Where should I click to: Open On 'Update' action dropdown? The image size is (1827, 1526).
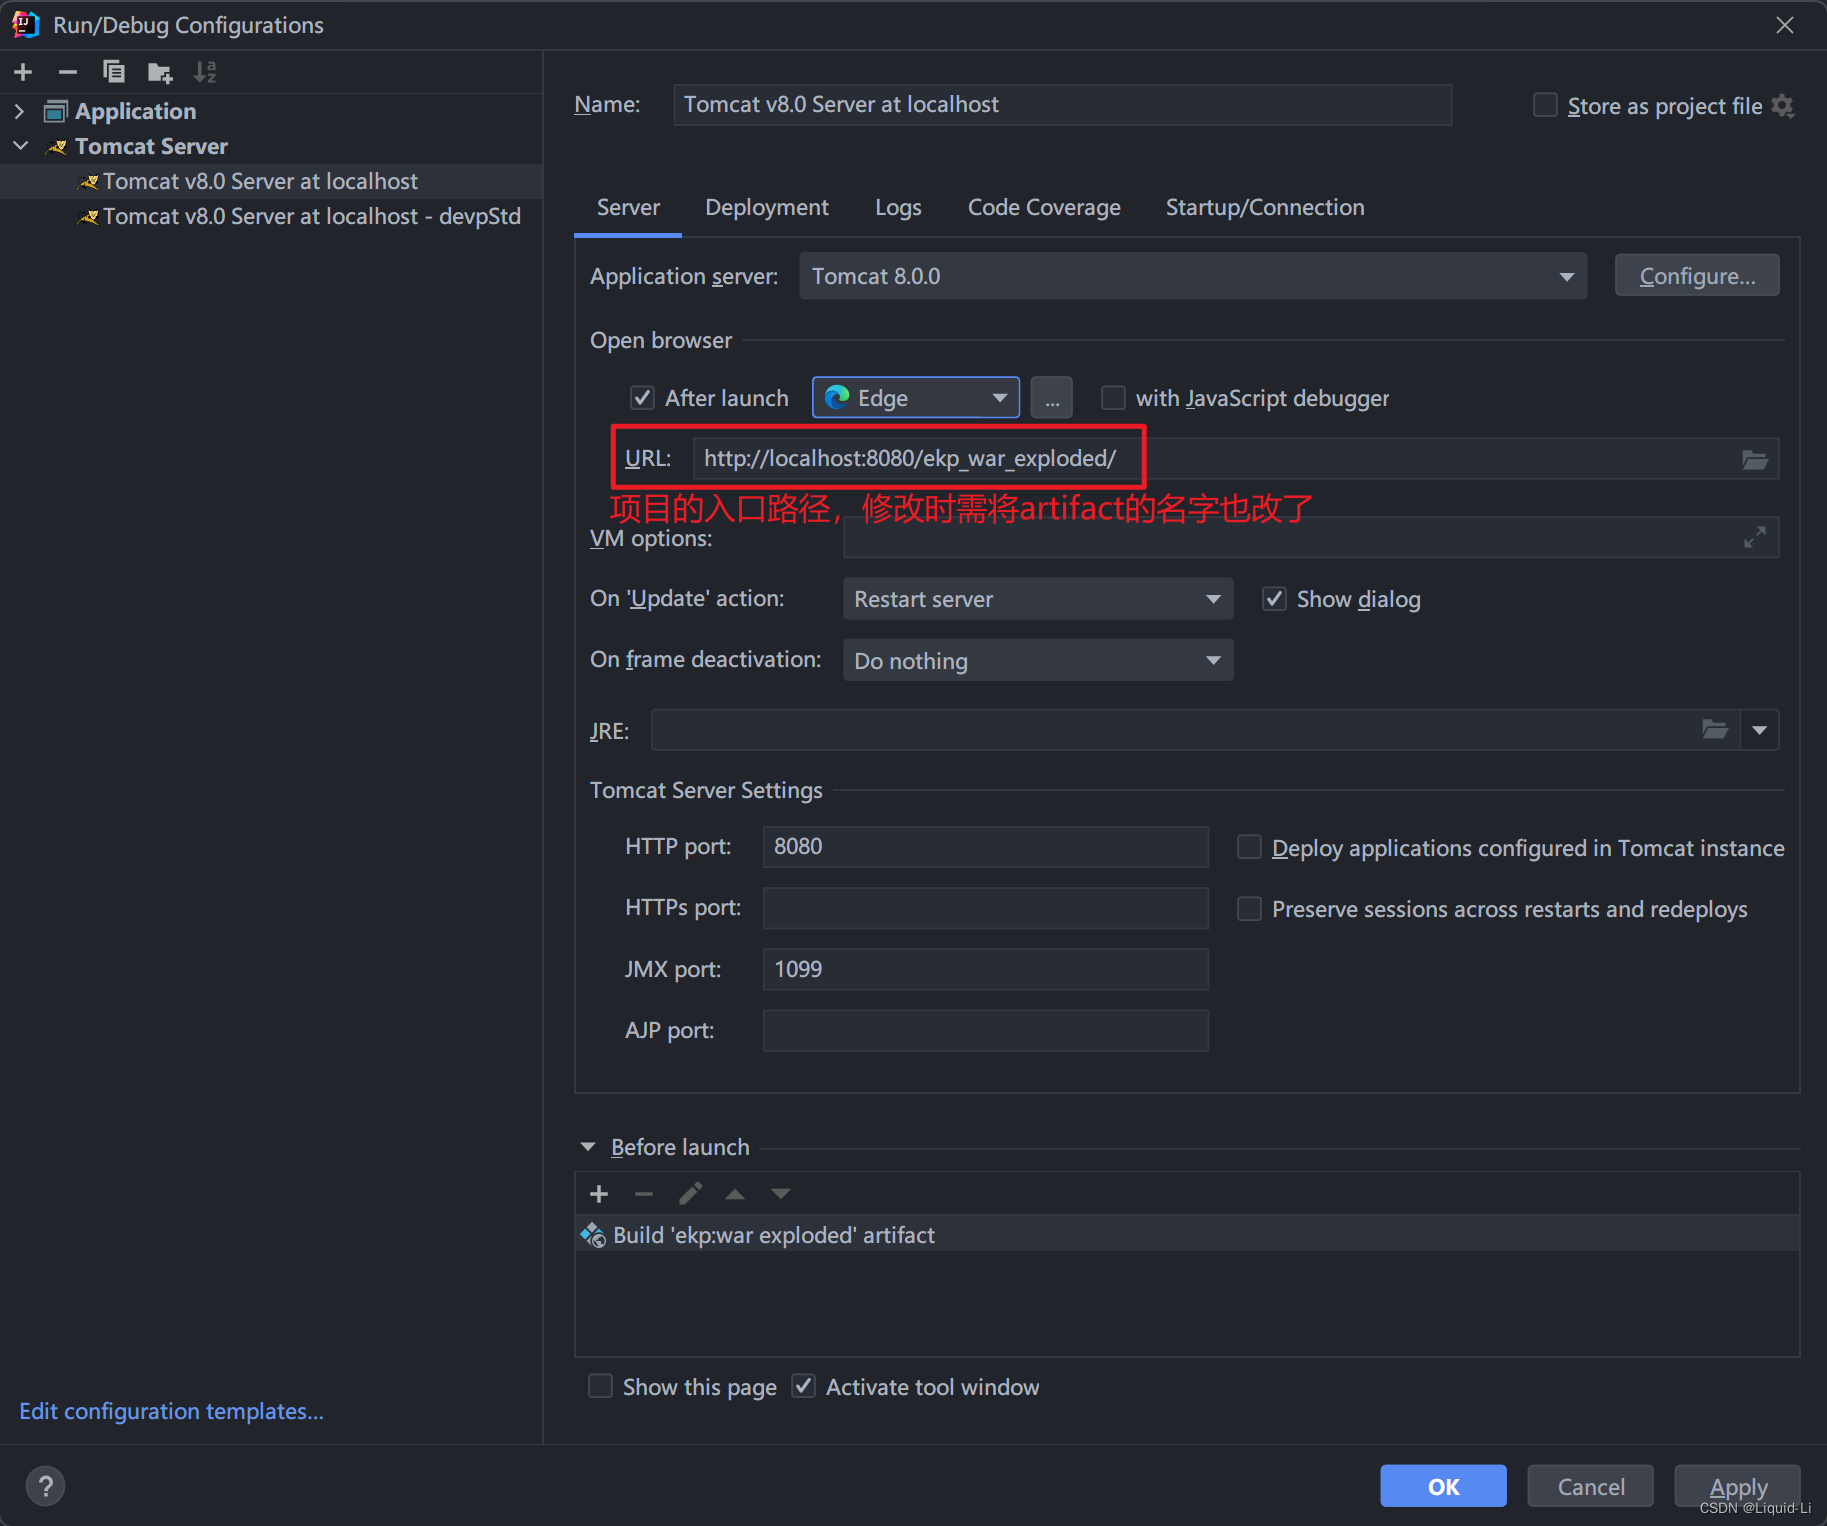click(x=1038, y=599)
